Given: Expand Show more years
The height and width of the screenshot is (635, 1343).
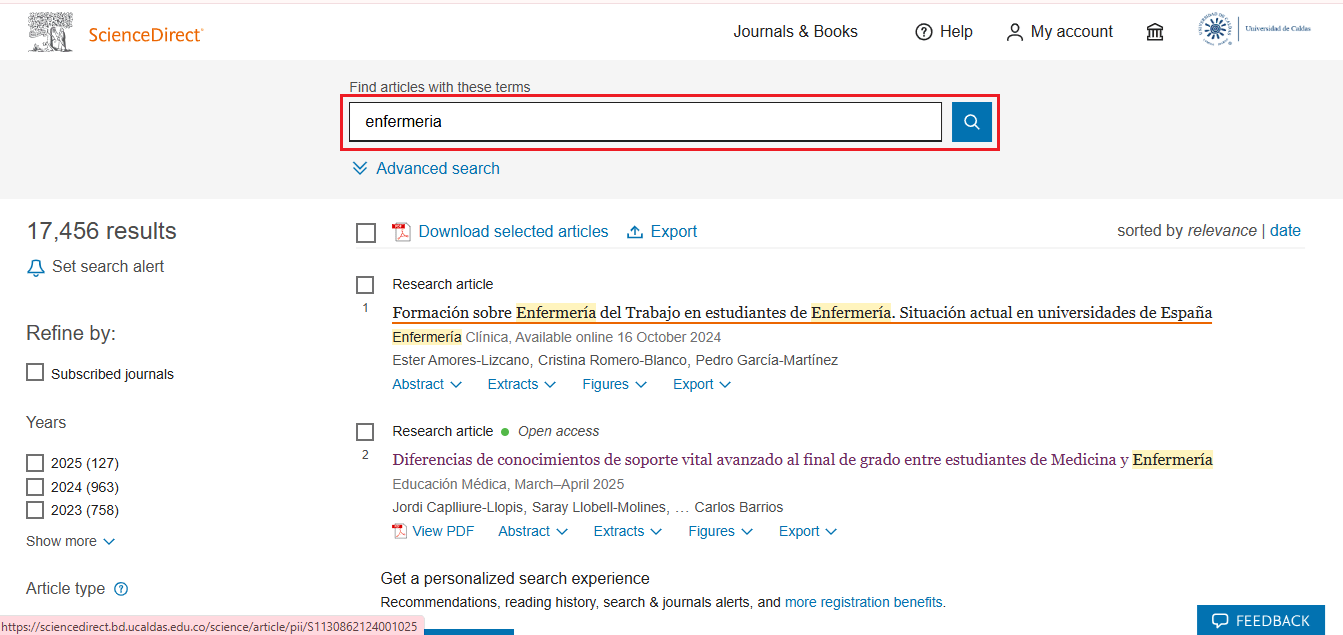Looking at the screenshot, I should (x=71, y=541).
